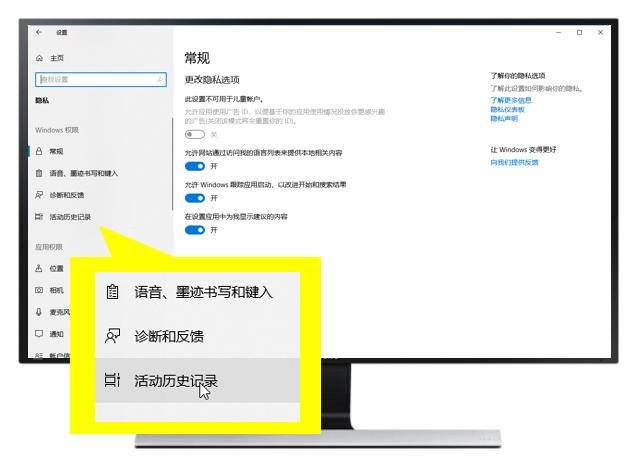Click the magnifier icon in search box
The width and height of the screenshot is (638, 468).
[160, 79]
